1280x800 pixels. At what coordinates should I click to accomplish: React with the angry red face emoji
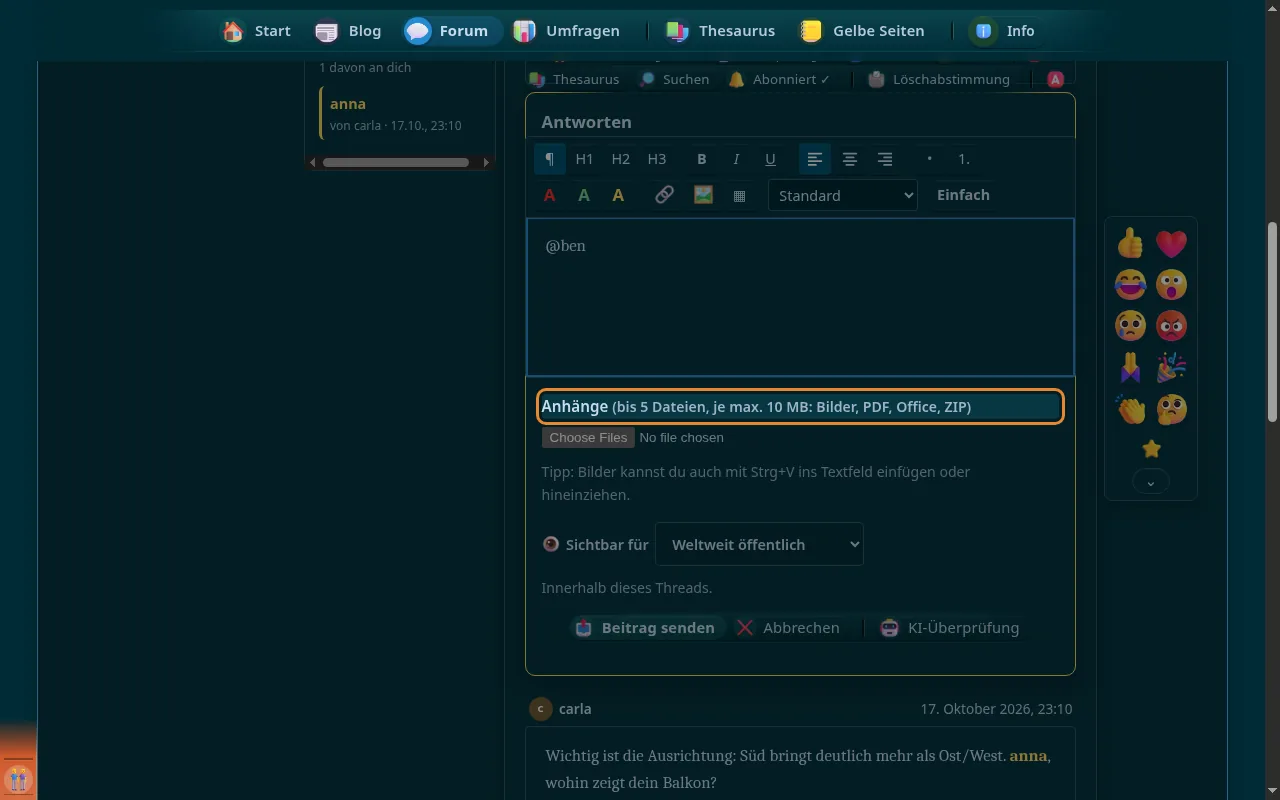point(1171,325)
